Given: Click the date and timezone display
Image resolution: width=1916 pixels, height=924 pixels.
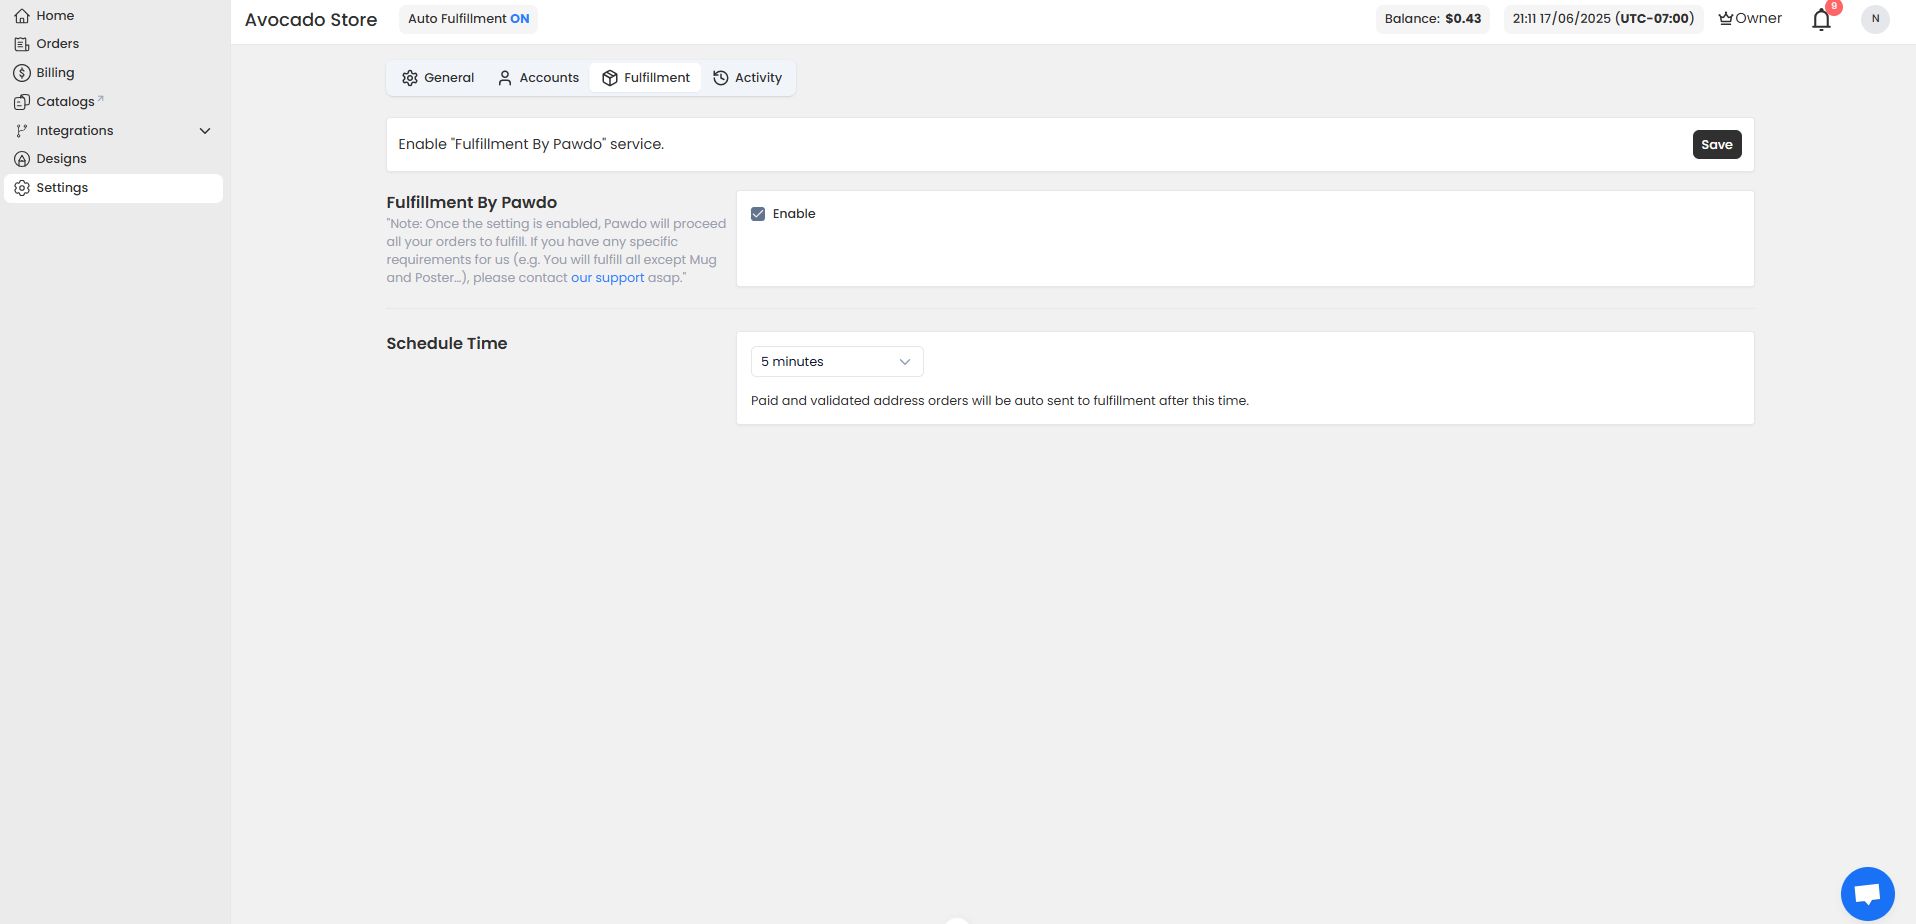Looking at the screenshot, I should [x=1603, y=19].
